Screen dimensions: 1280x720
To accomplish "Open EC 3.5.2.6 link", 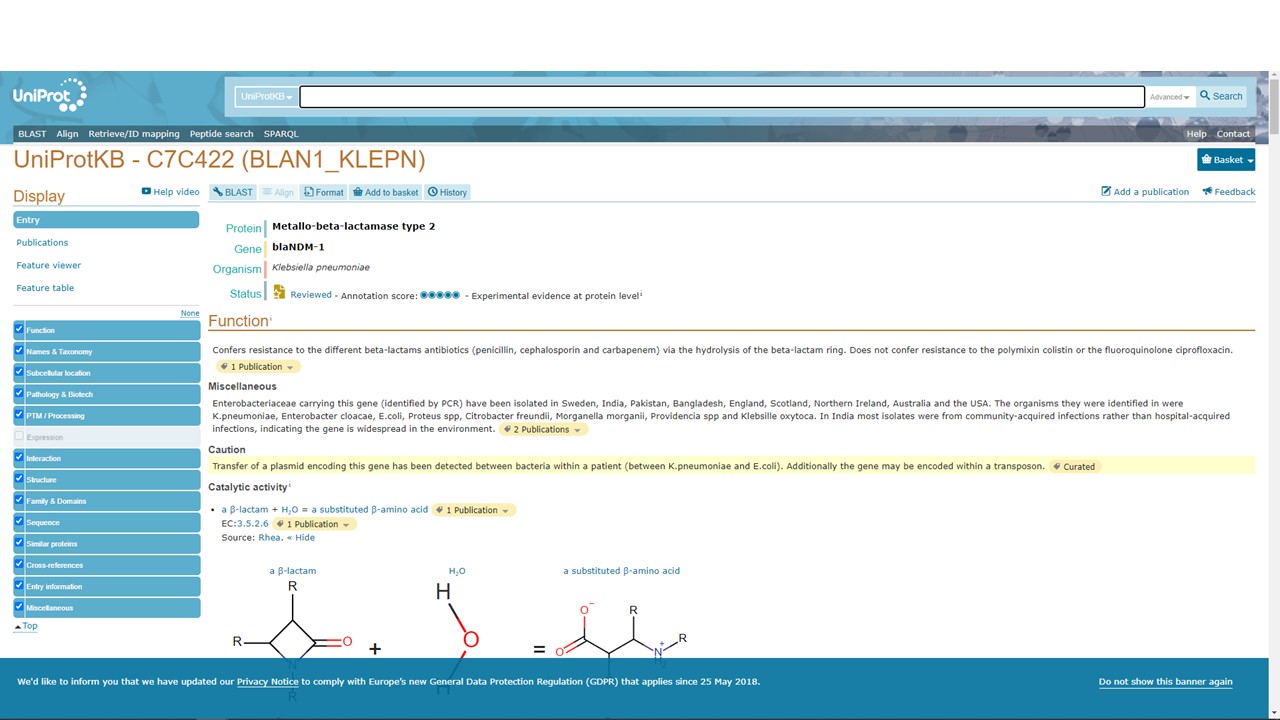I will coord(252,524).
